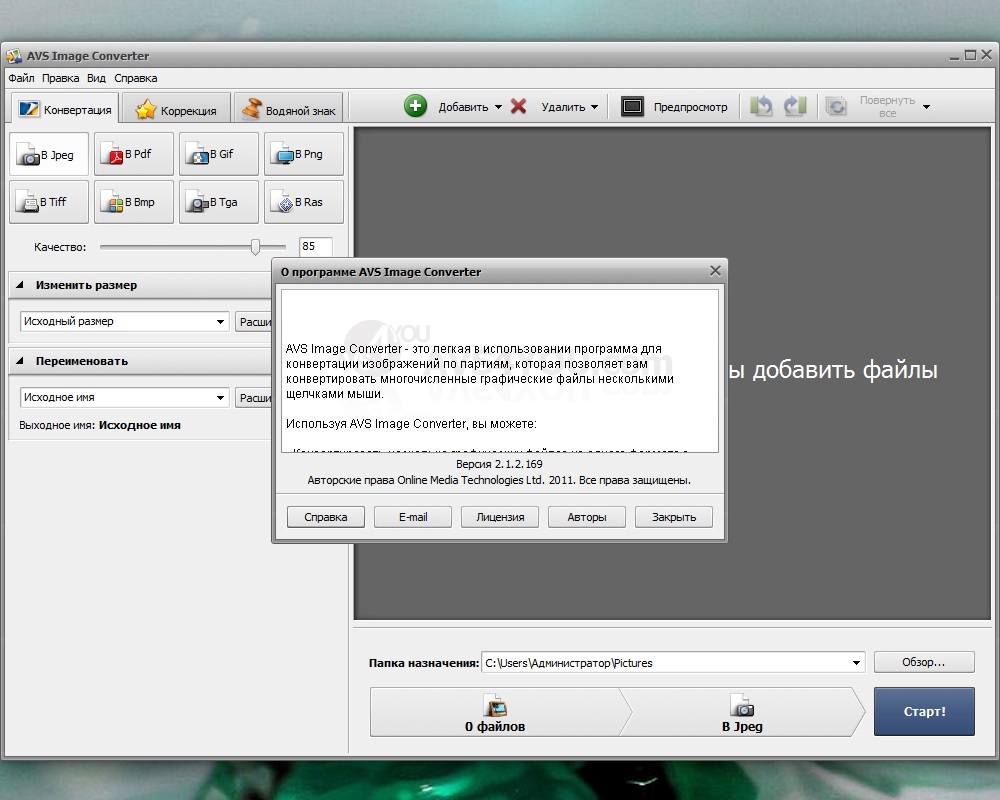1000x800 pixels.
Task: Open Лицензия in the About dialog
Action: 500,517
